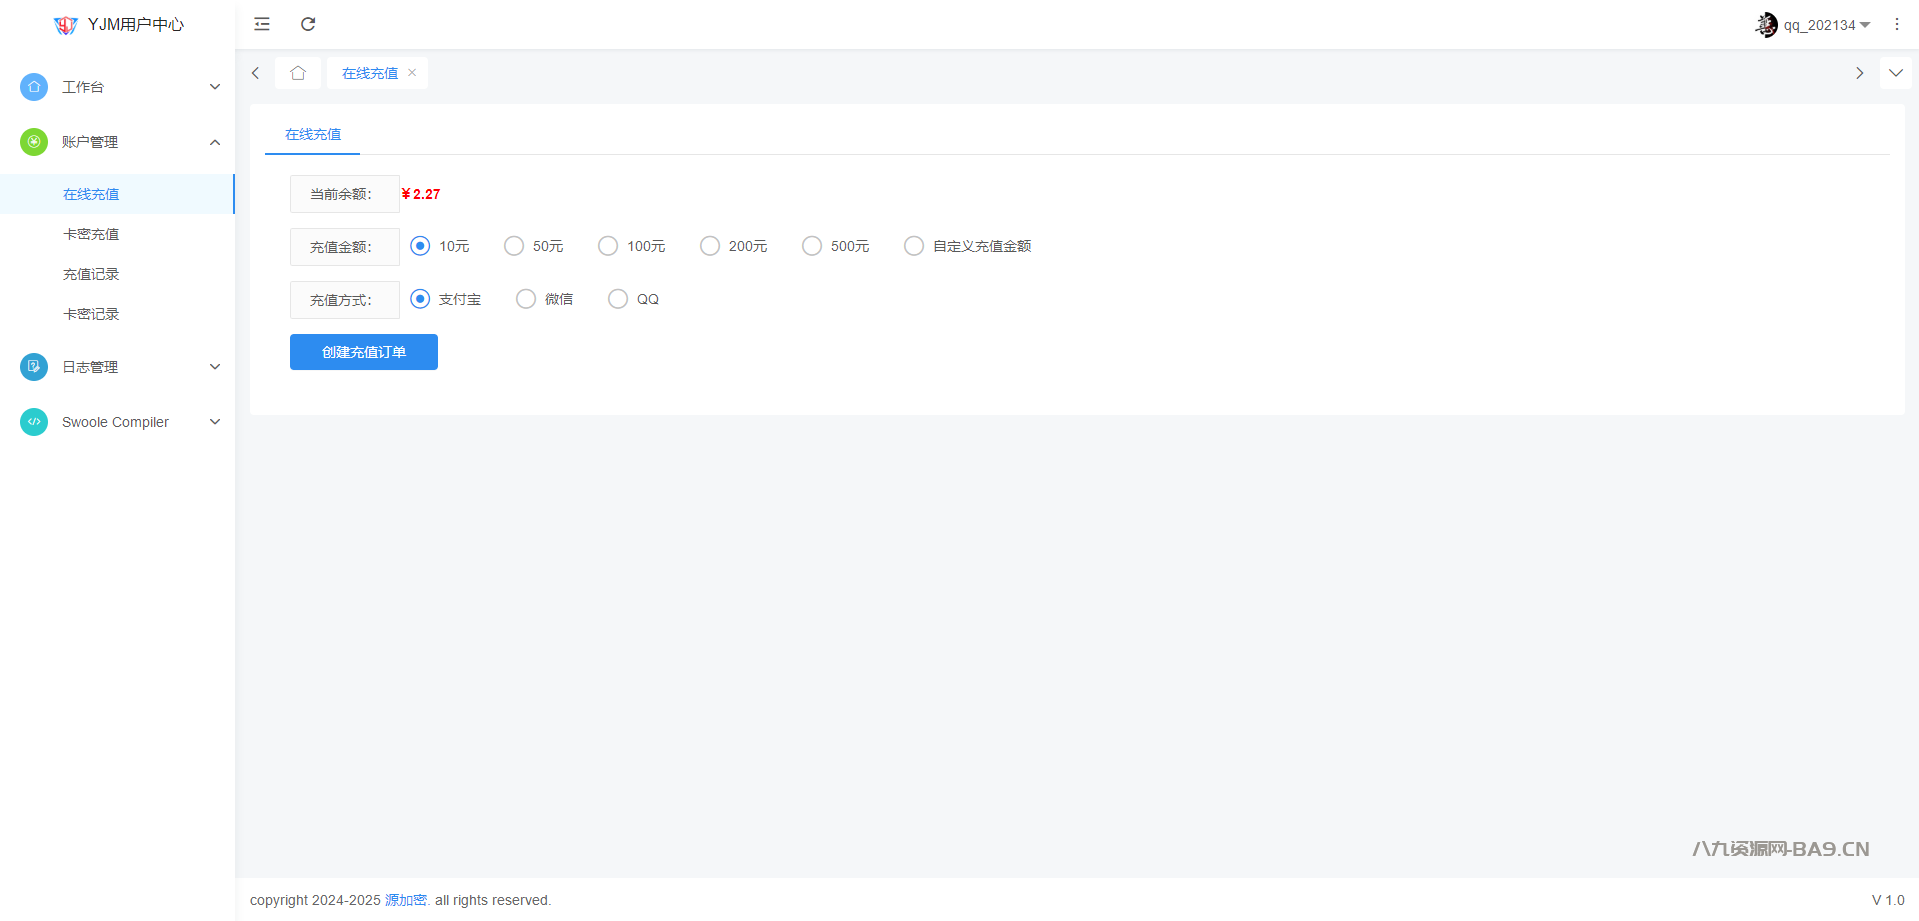
Task: Select the 自定义充值金额 option
Action: click(914, 246)
